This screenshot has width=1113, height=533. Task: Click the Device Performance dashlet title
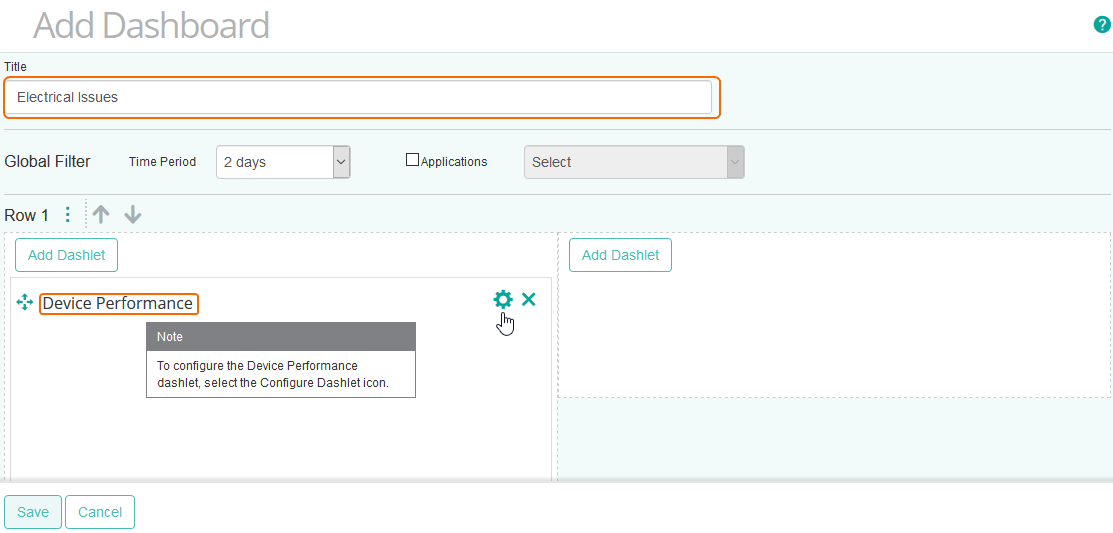(118, 304)
